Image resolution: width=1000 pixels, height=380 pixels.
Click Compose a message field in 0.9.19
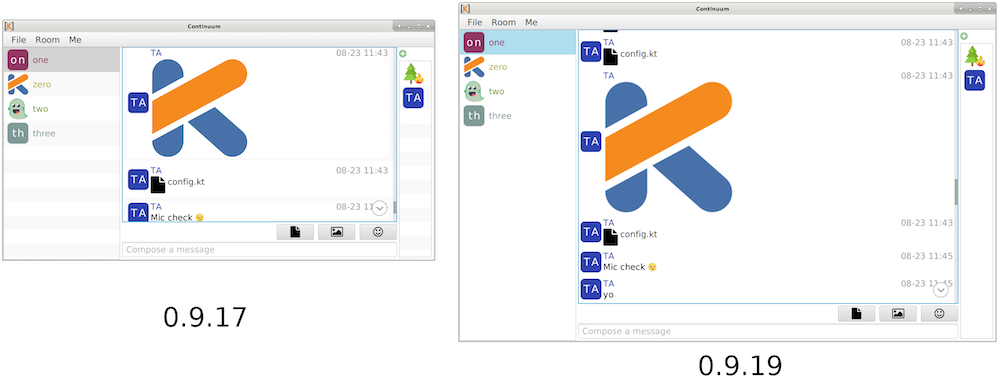[768, 331]
